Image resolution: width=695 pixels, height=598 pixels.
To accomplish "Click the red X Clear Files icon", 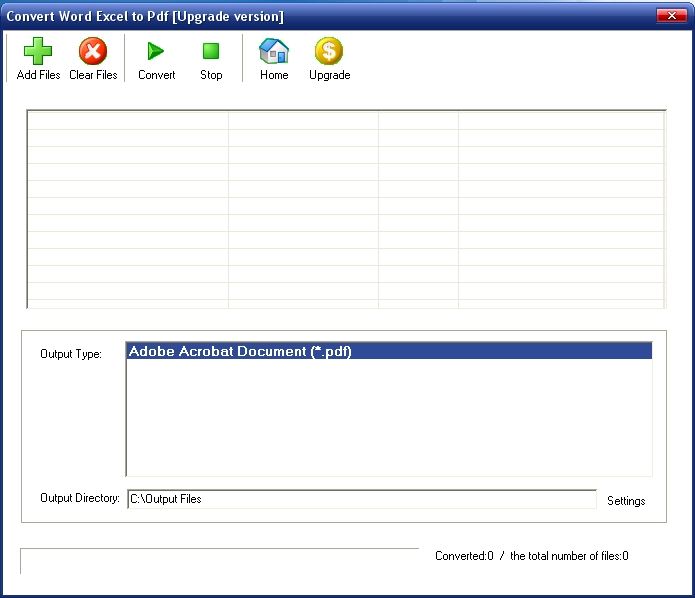I will point(93,51).
